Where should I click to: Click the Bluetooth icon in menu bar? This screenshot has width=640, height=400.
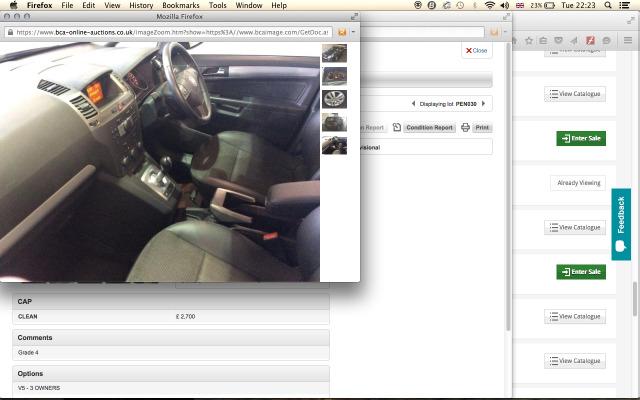(475, 5)
